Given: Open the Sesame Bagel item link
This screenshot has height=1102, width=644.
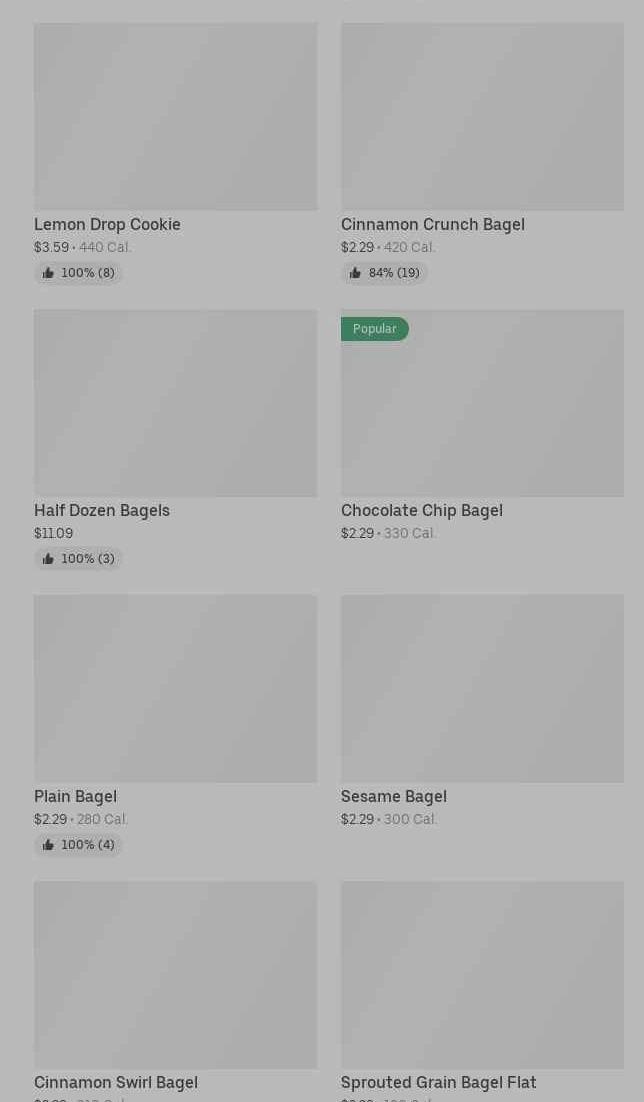Looking at the screenshot, I should tap(393, 796).
